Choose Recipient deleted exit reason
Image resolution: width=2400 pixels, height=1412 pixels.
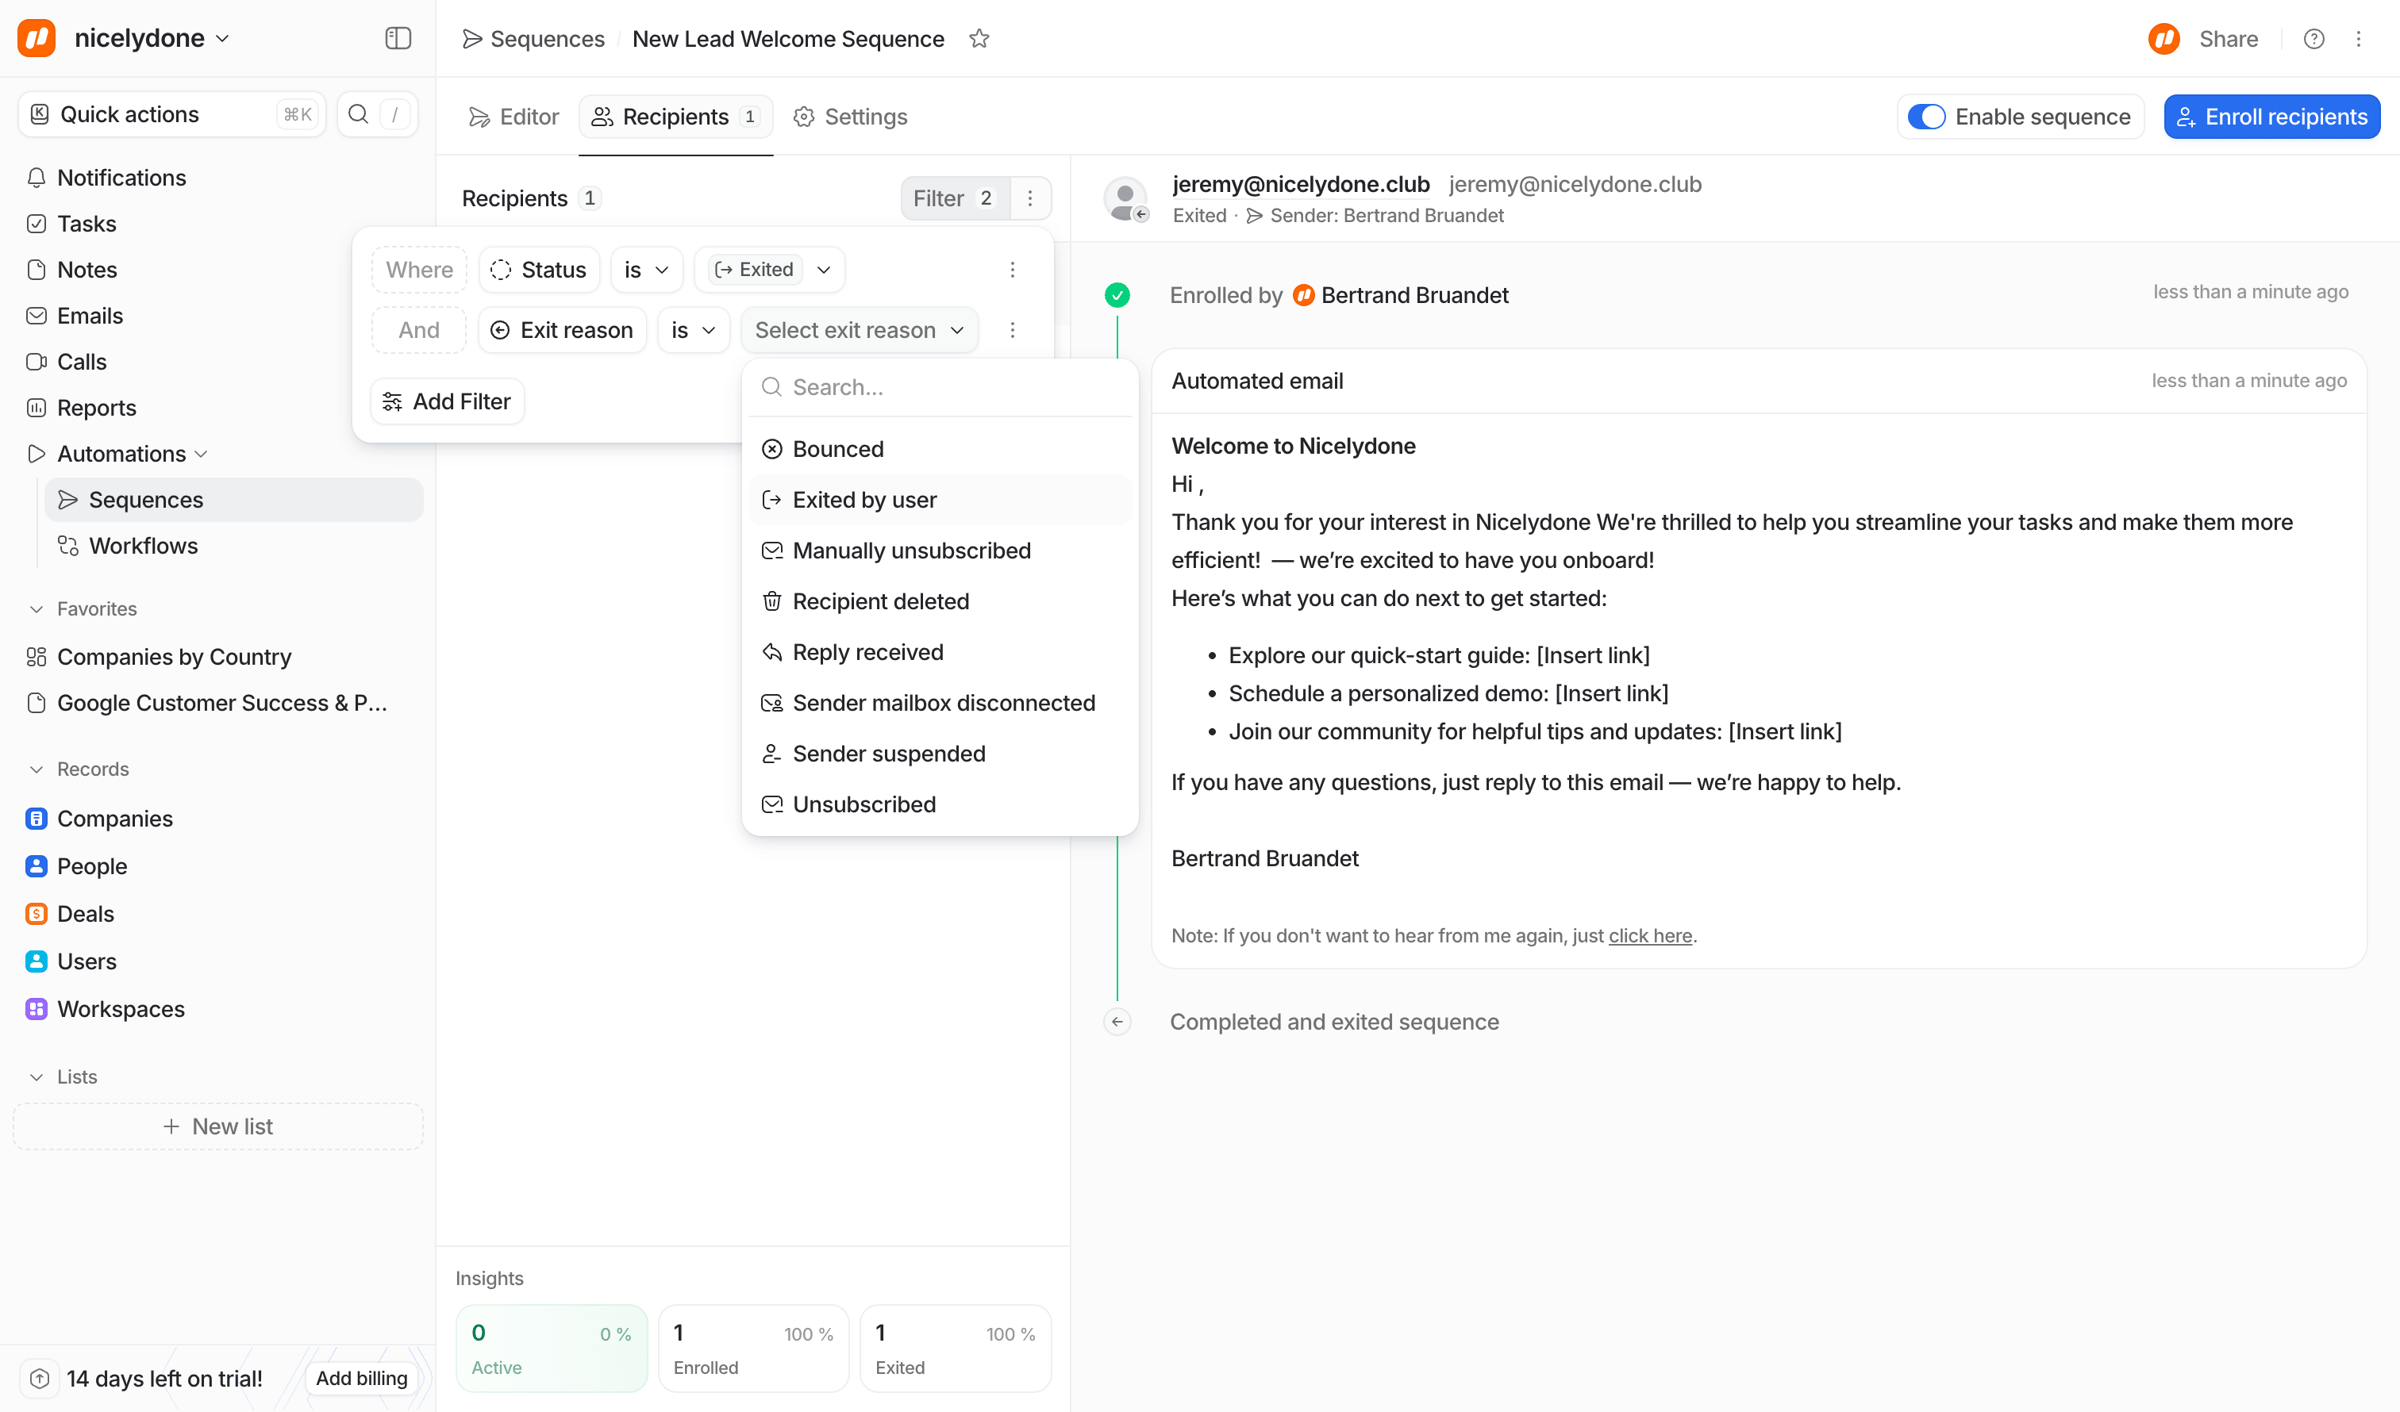point(940,601)
